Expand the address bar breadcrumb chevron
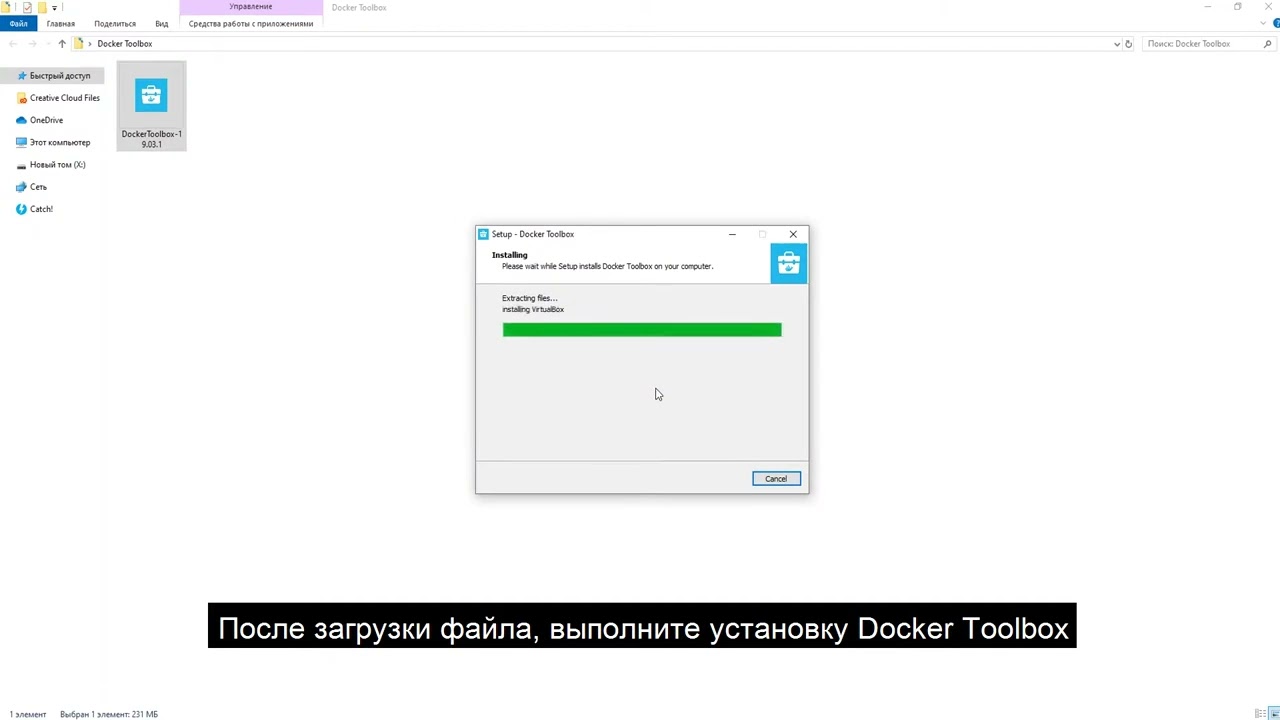The height and width of the screenshot is (720, 1280). pos(91,44)
